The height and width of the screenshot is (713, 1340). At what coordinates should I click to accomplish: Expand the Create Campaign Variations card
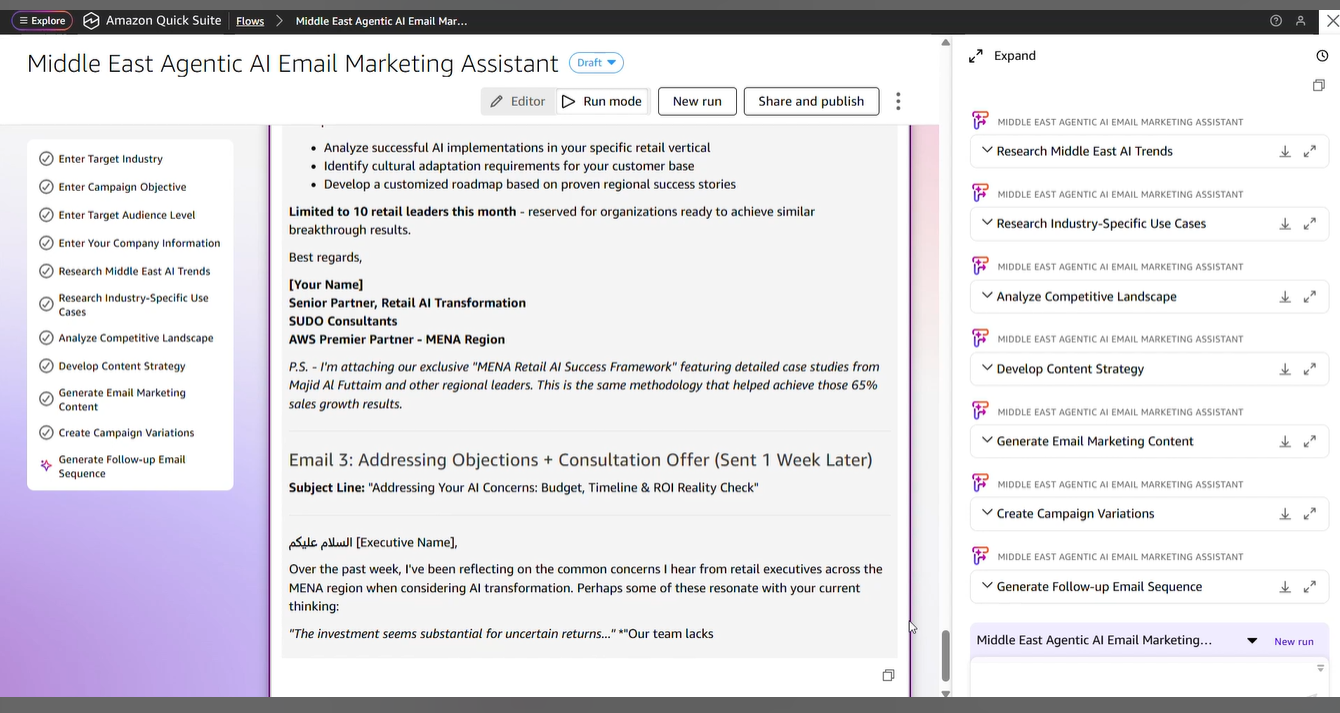pos(987,513)
